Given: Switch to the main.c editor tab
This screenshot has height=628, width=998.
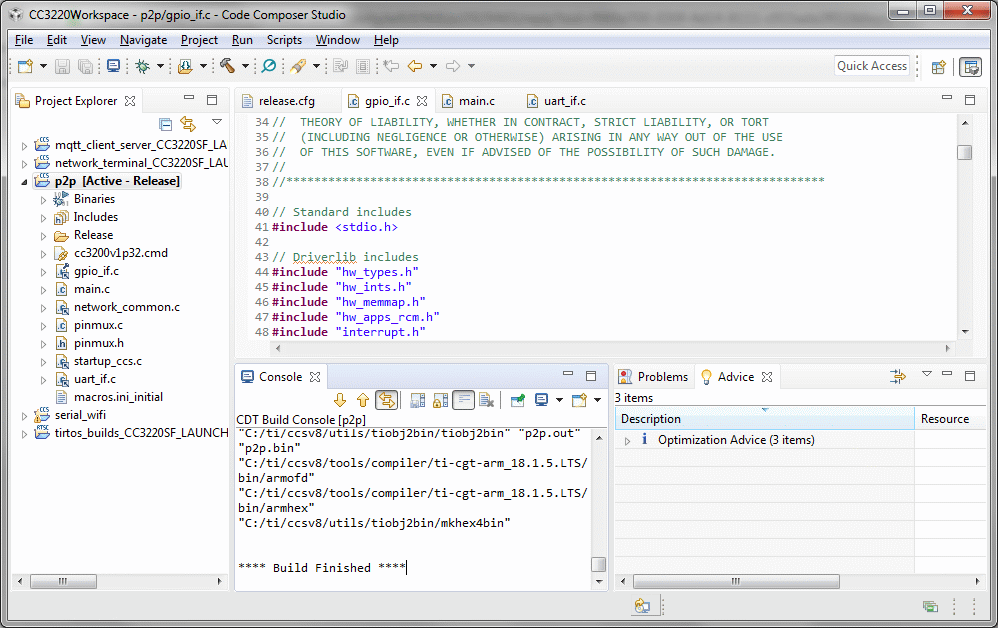Looking at the screenshot, I should coord(476,101).
